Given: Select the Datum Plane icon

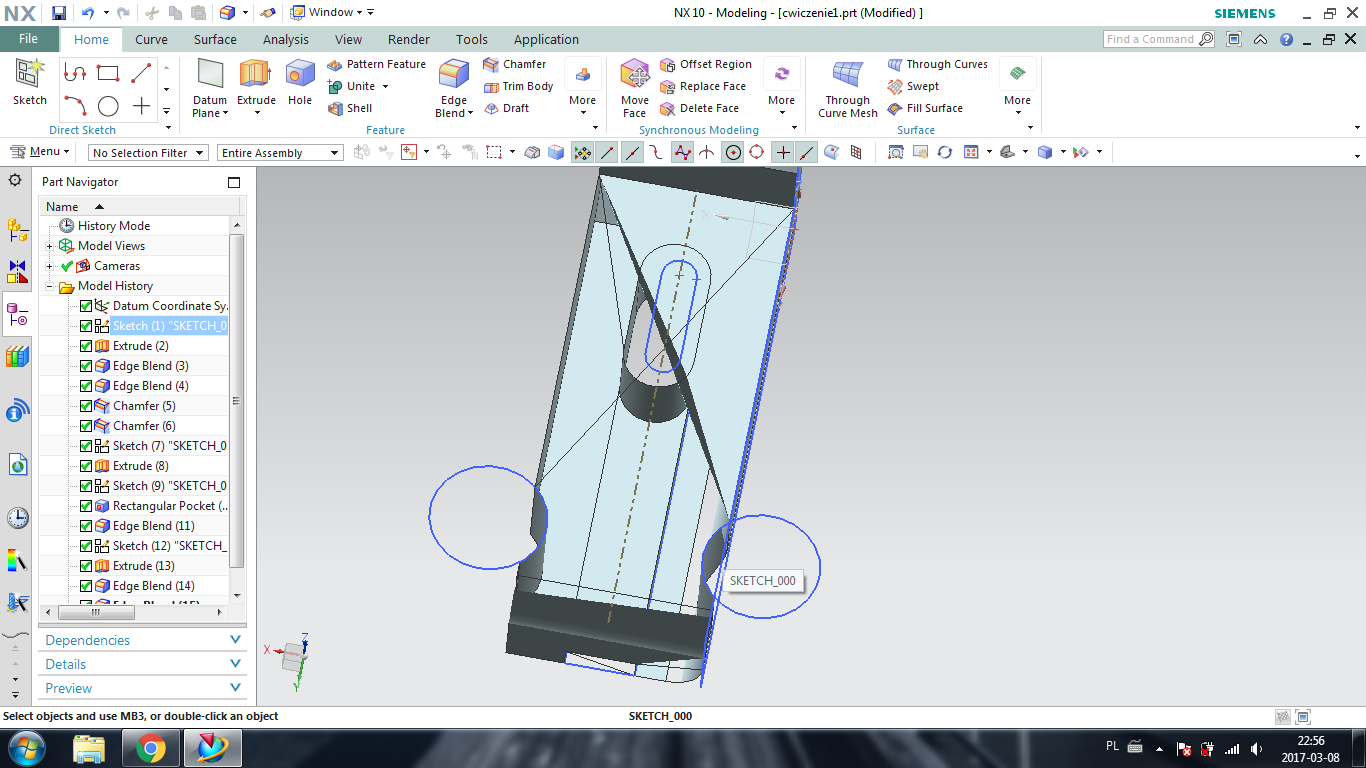Looking at the screenshot, I should (x=210, y=75).
